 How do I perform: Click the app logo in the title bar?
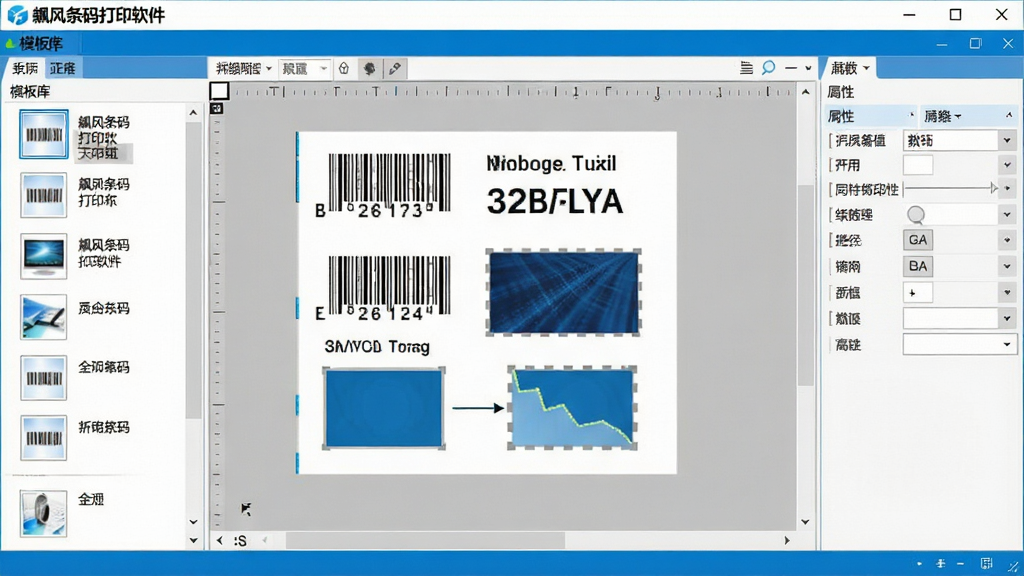pyautogui.click(x=17, y=14)
